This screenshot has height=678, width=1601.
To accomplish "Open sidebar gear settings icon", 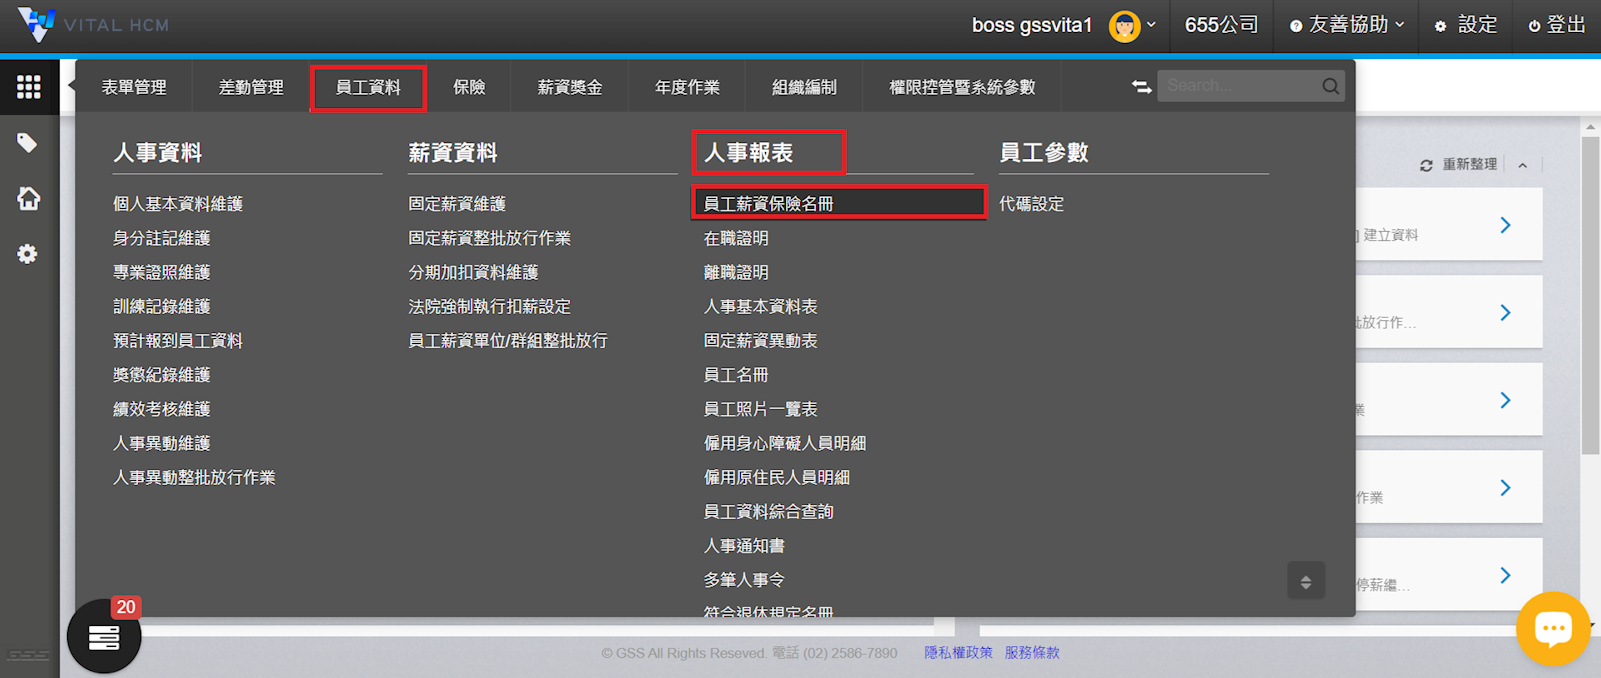I will (x=28, y=254).
